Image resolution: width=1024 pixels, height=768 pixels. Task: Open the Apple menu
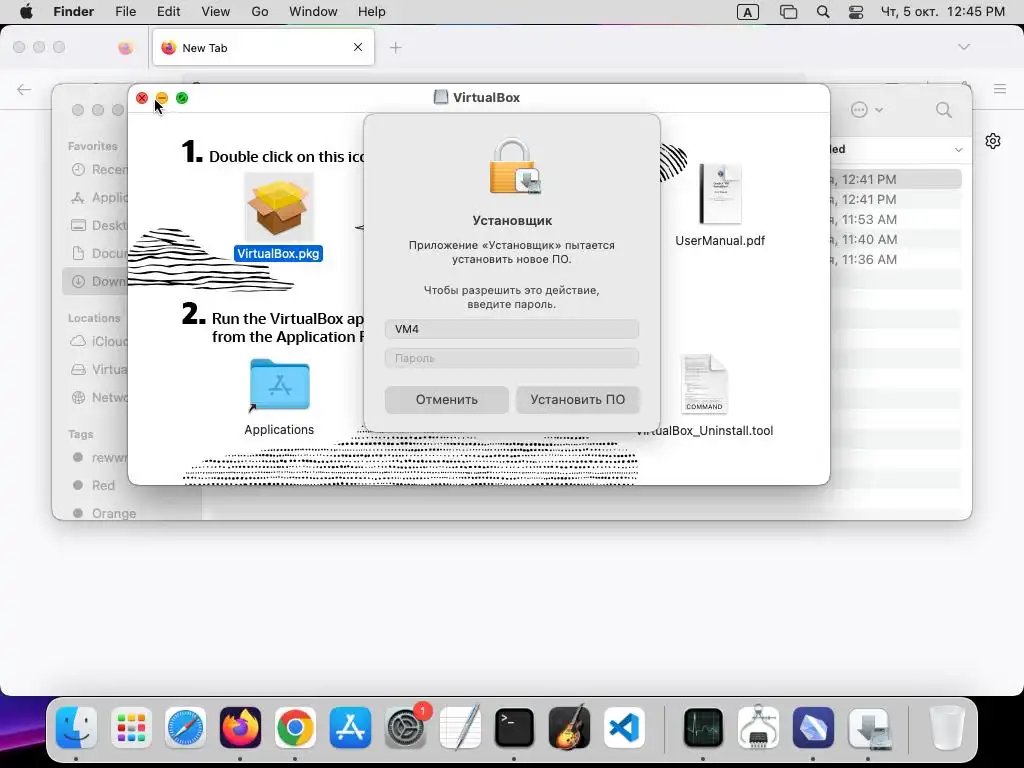(x=26, y=12)
